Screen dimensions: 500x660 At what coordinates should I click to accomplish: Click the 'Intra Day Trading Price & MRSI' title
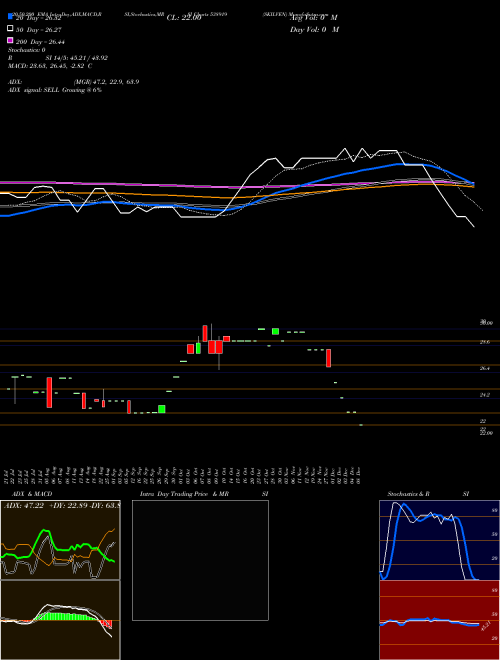(204, 494)
